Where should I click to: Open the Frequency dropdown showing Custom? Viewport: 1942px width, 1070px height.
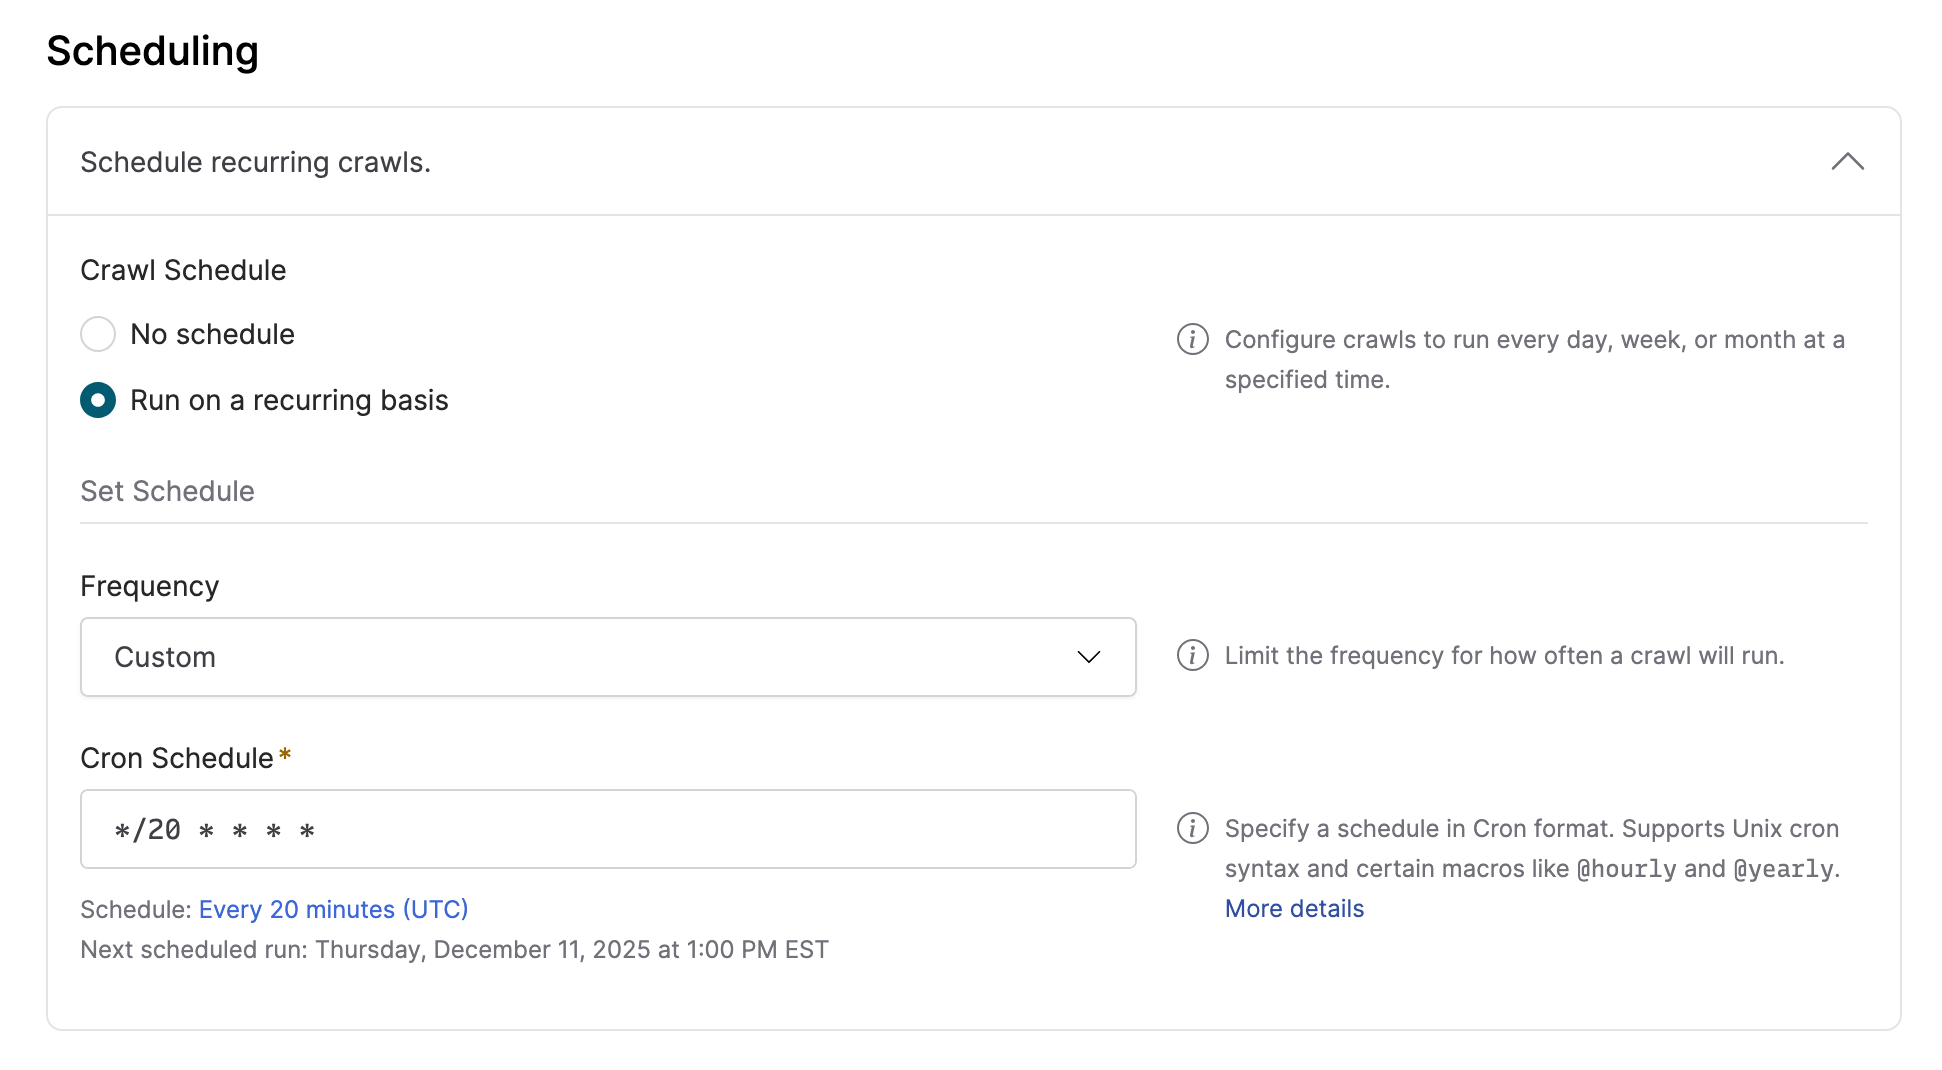[607, 657]
